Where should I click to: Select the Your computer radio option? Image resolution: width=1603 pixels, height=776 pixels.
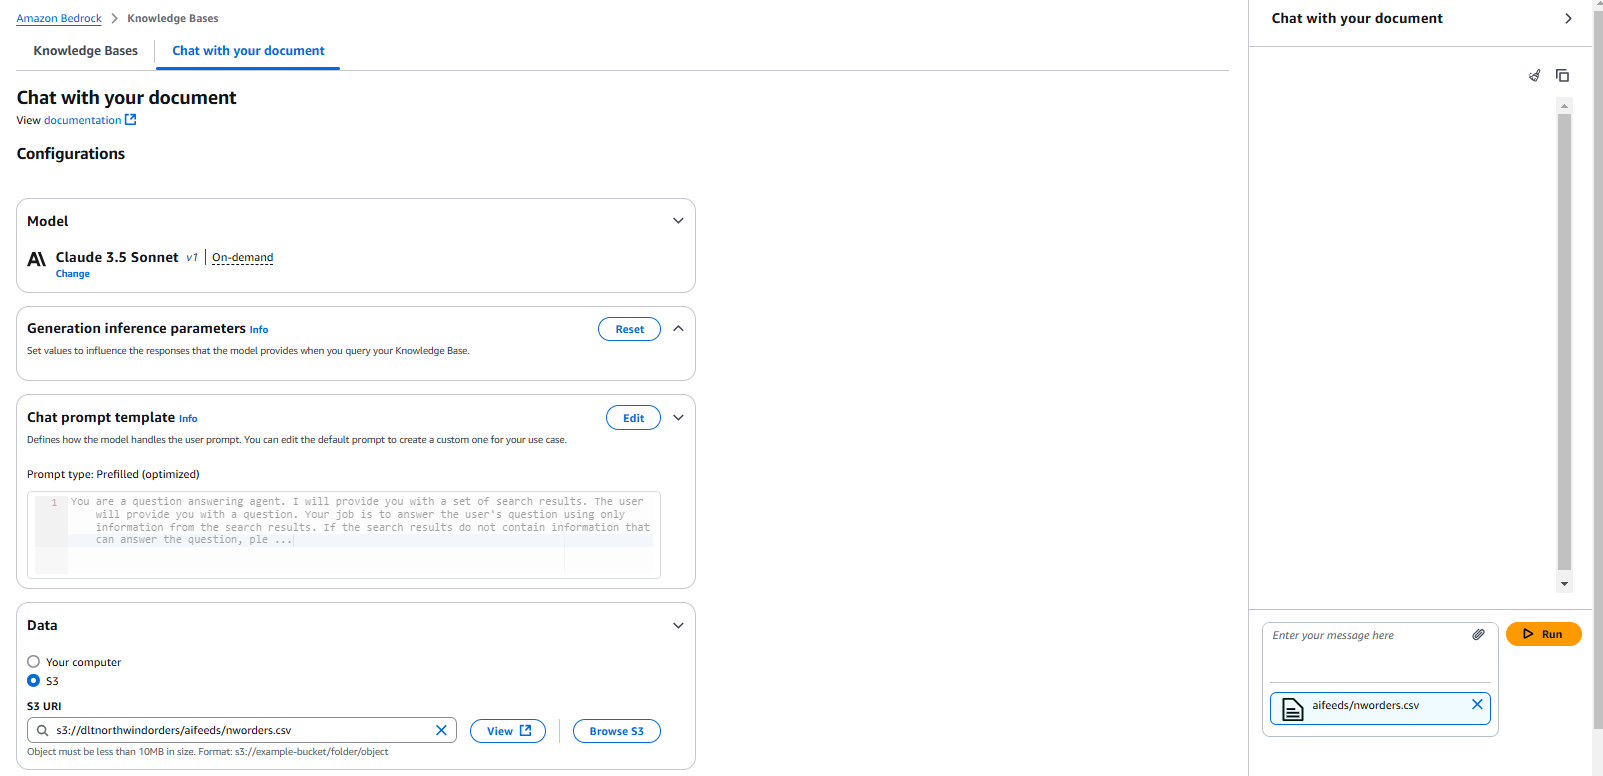point(34,662)
